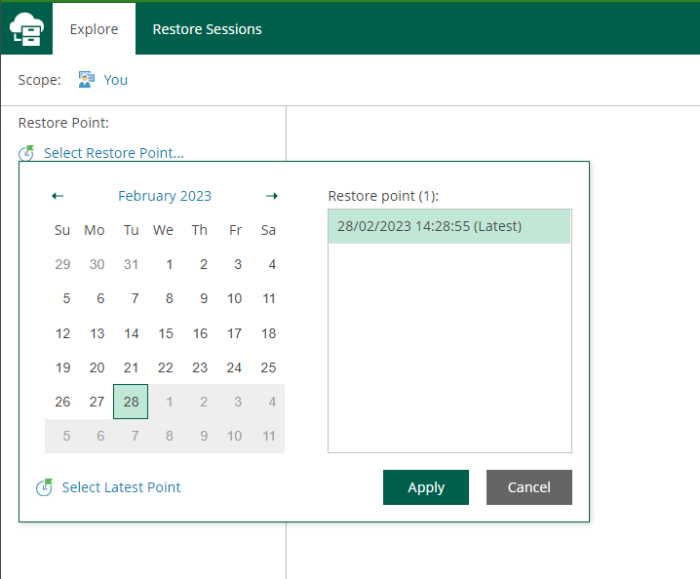
Task: Select date 27 in the calendar
Action: [x=97, y=402]
